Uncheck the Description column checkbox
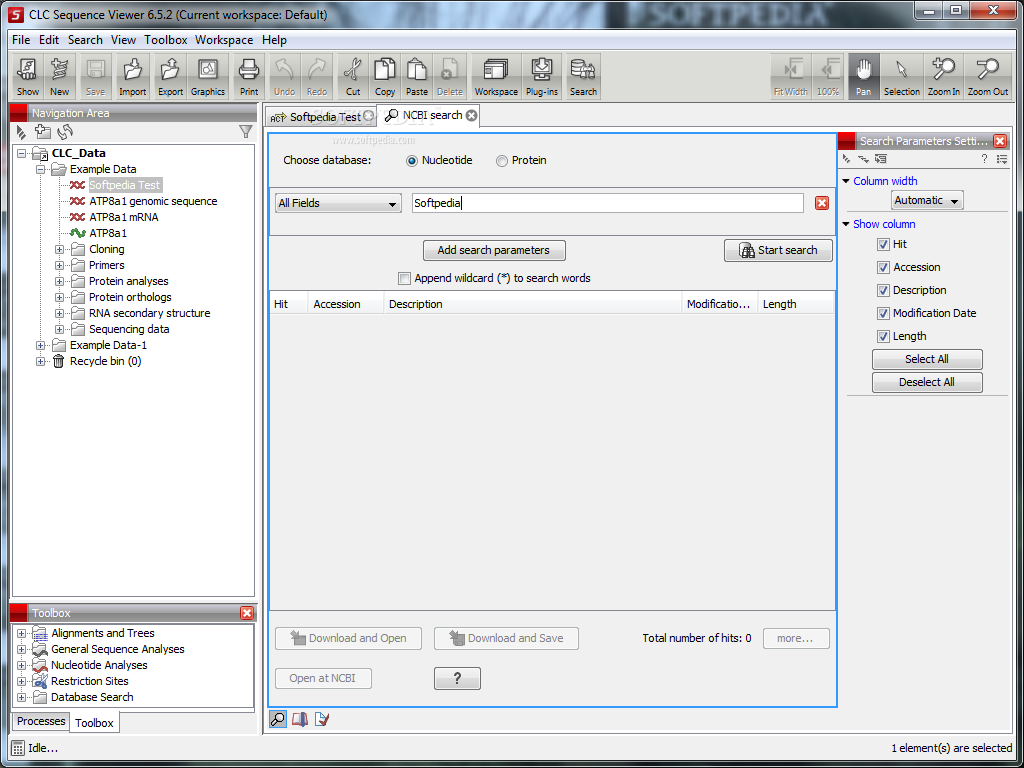 (883, 290)
